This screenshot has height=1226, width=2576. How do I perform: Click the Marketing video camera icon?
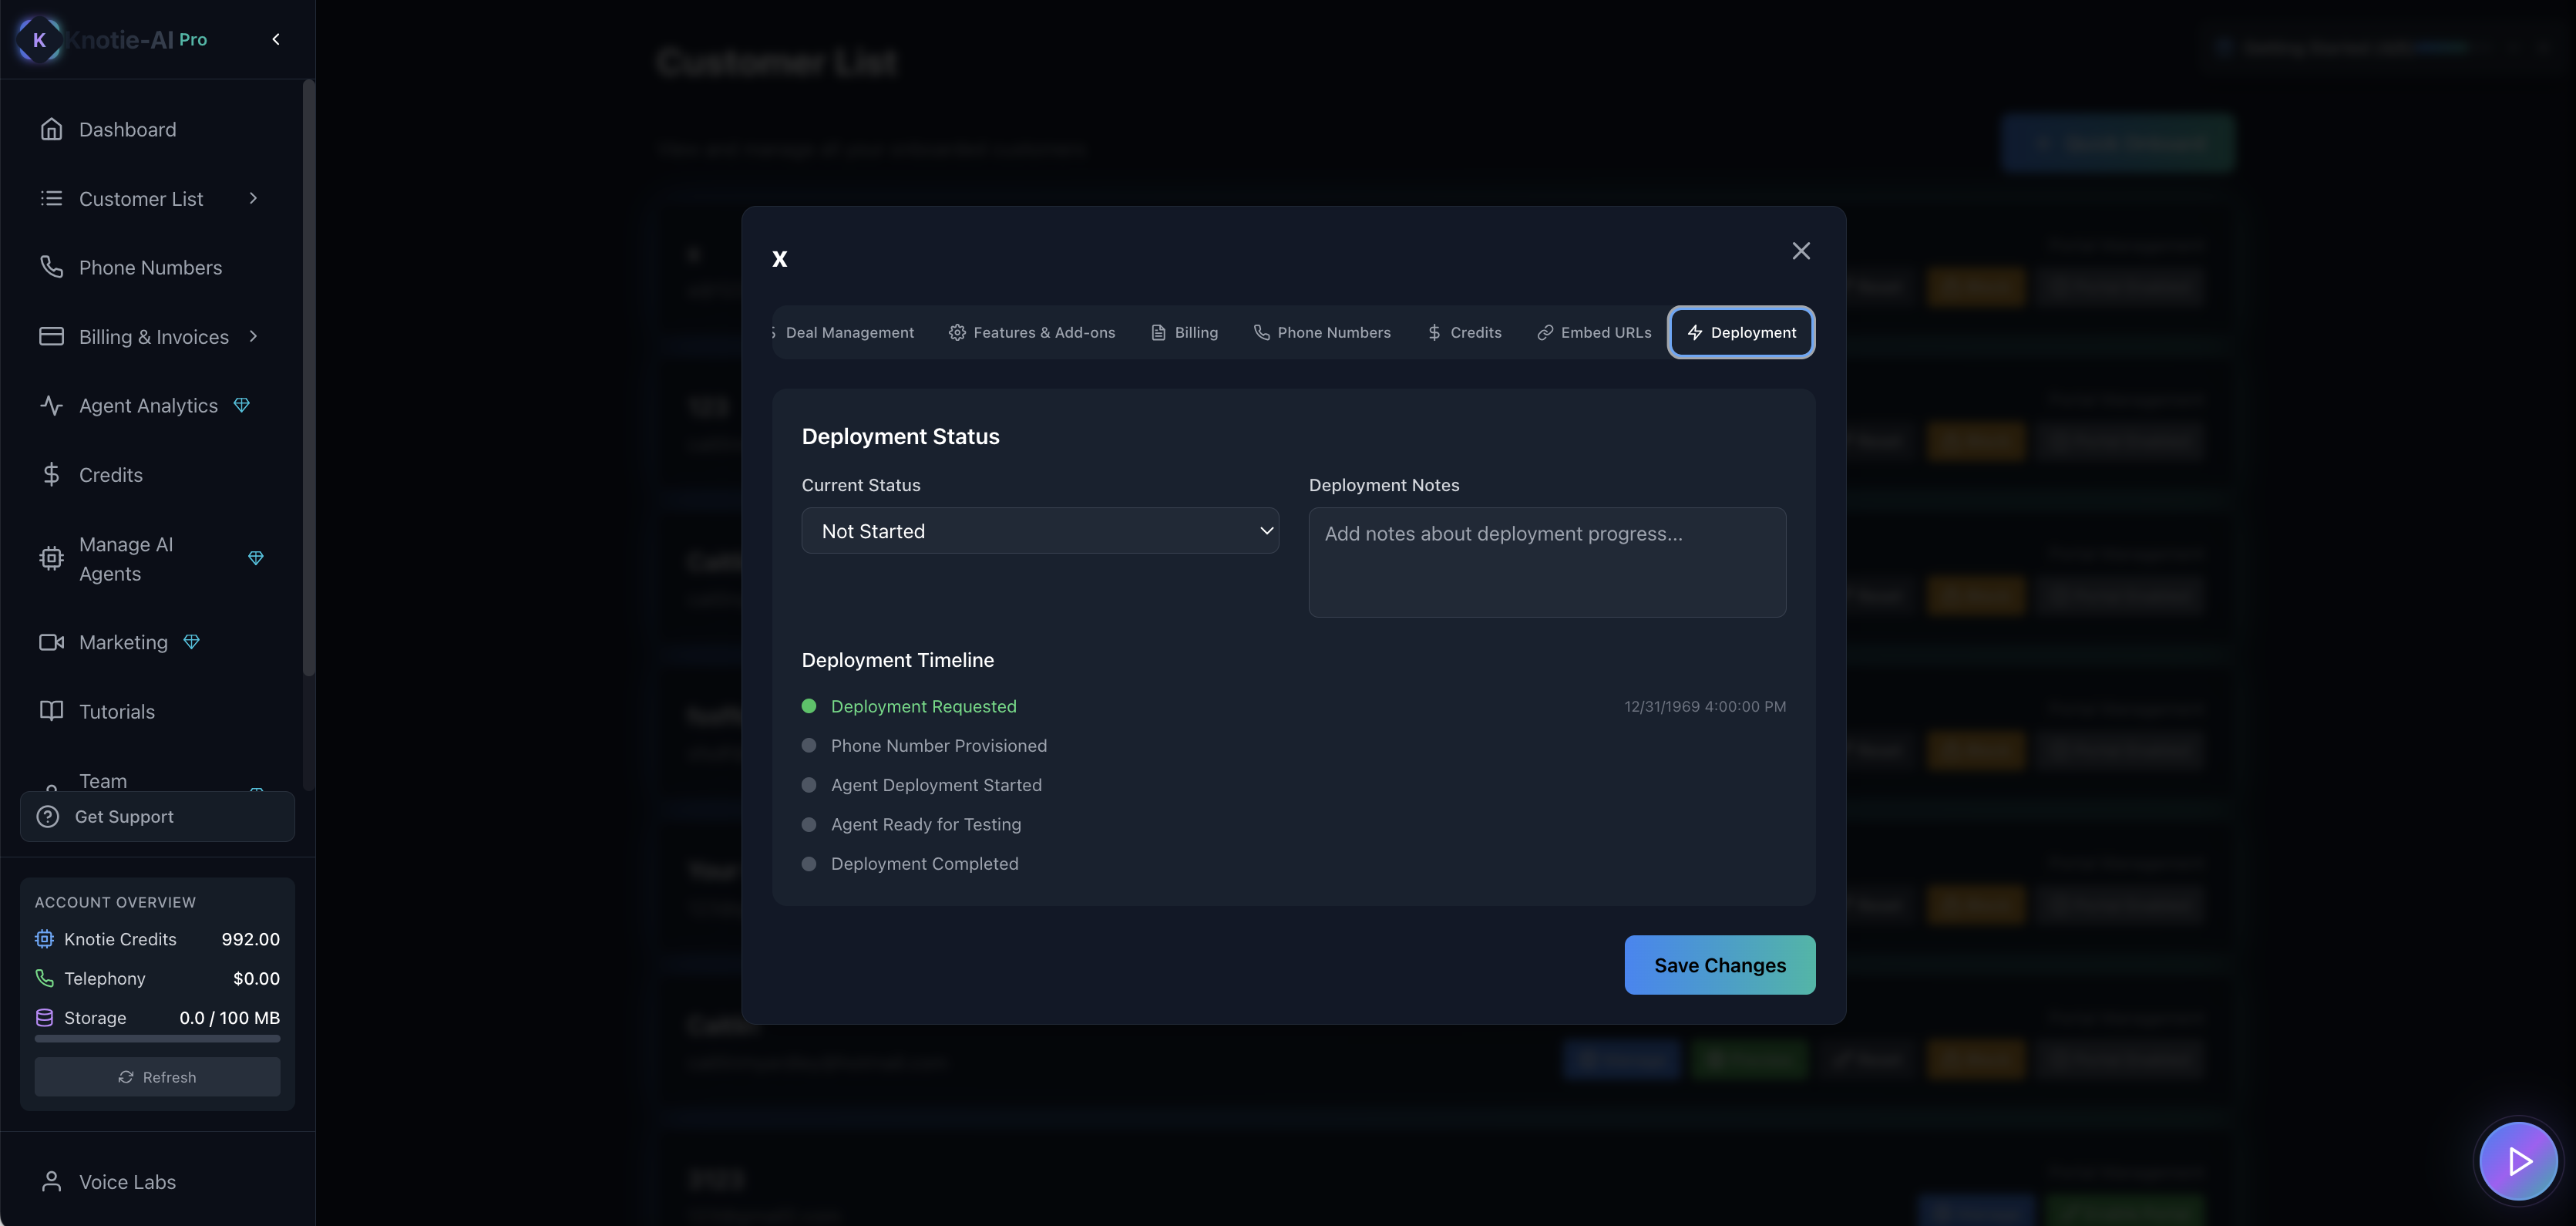point(51,642)
